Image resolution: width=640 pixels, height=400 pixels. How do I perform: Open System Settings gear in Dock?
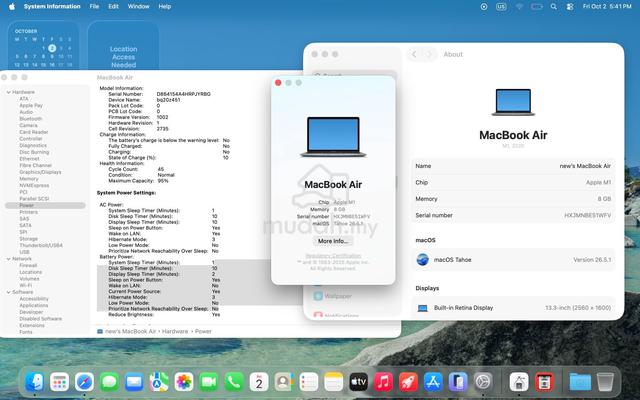tap(483, 382)
